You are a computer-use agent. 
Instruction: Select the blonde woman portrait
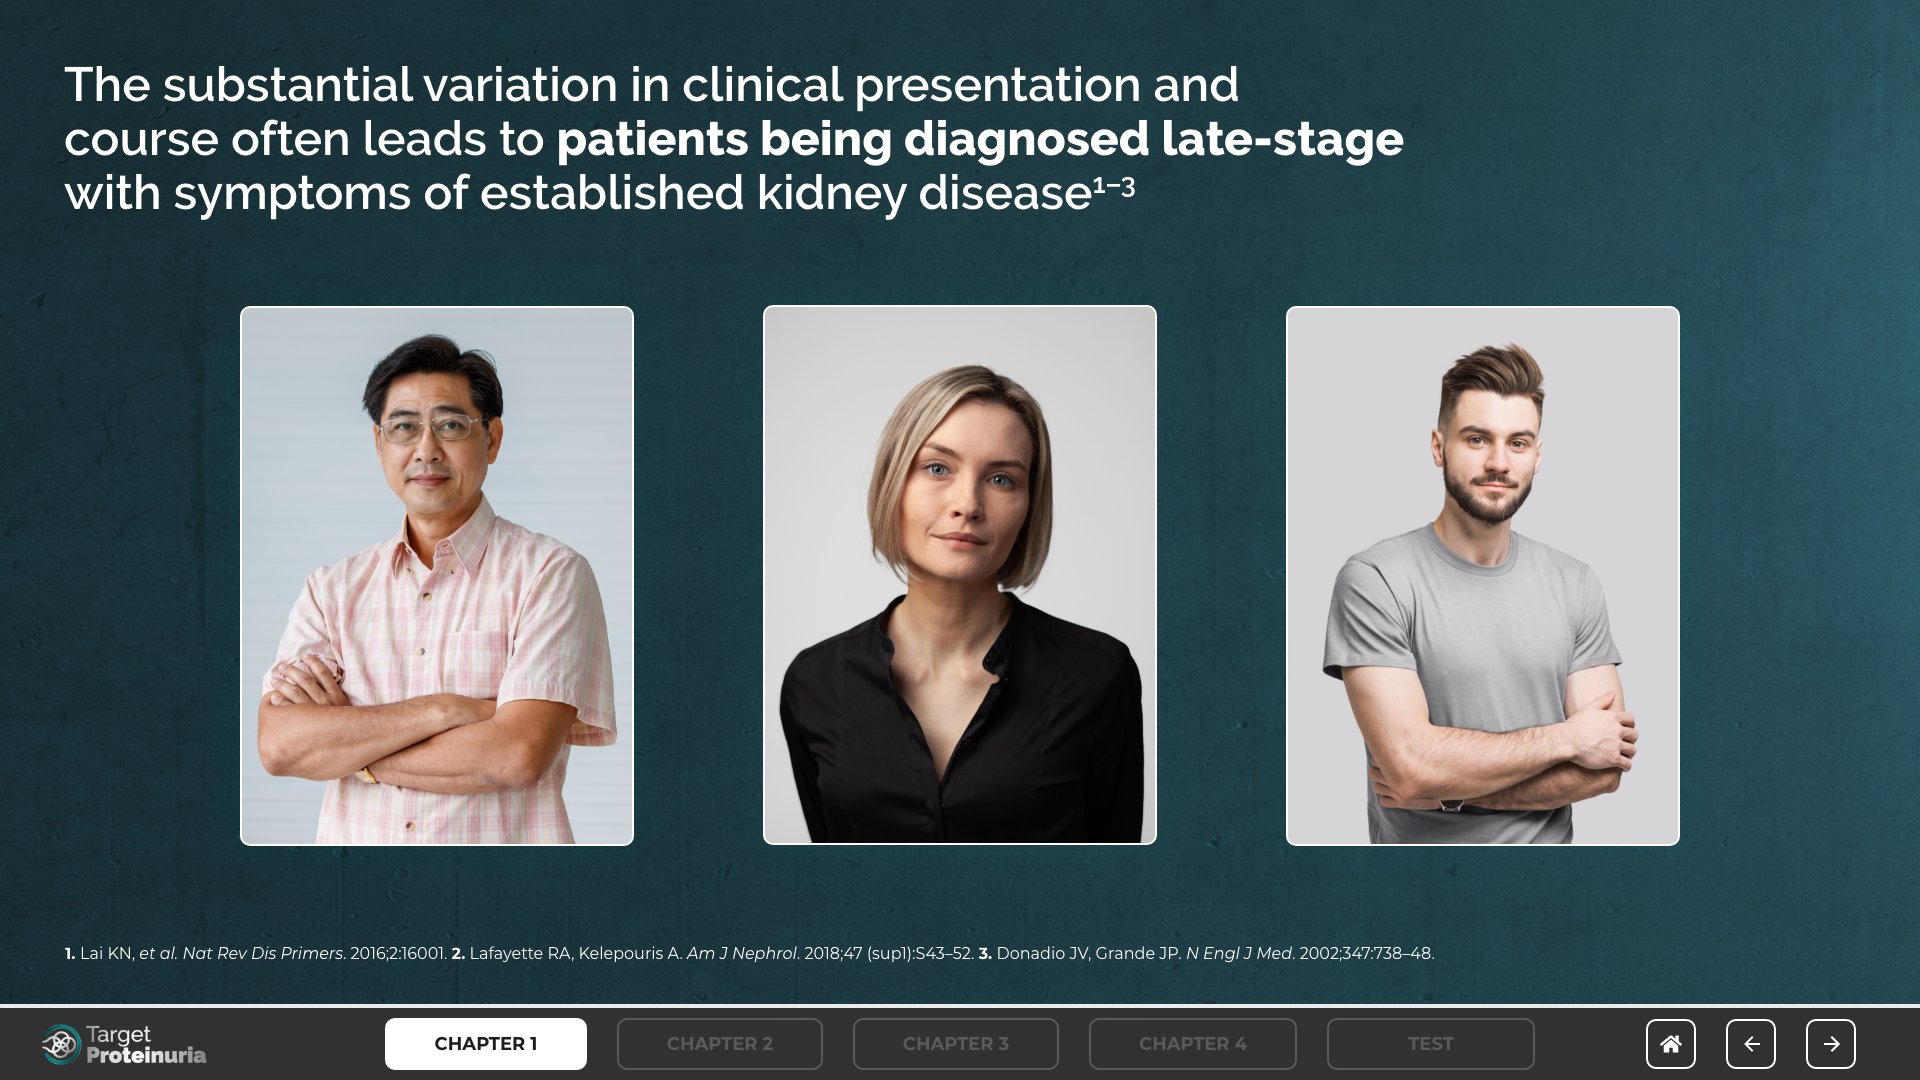pos(960,576)
